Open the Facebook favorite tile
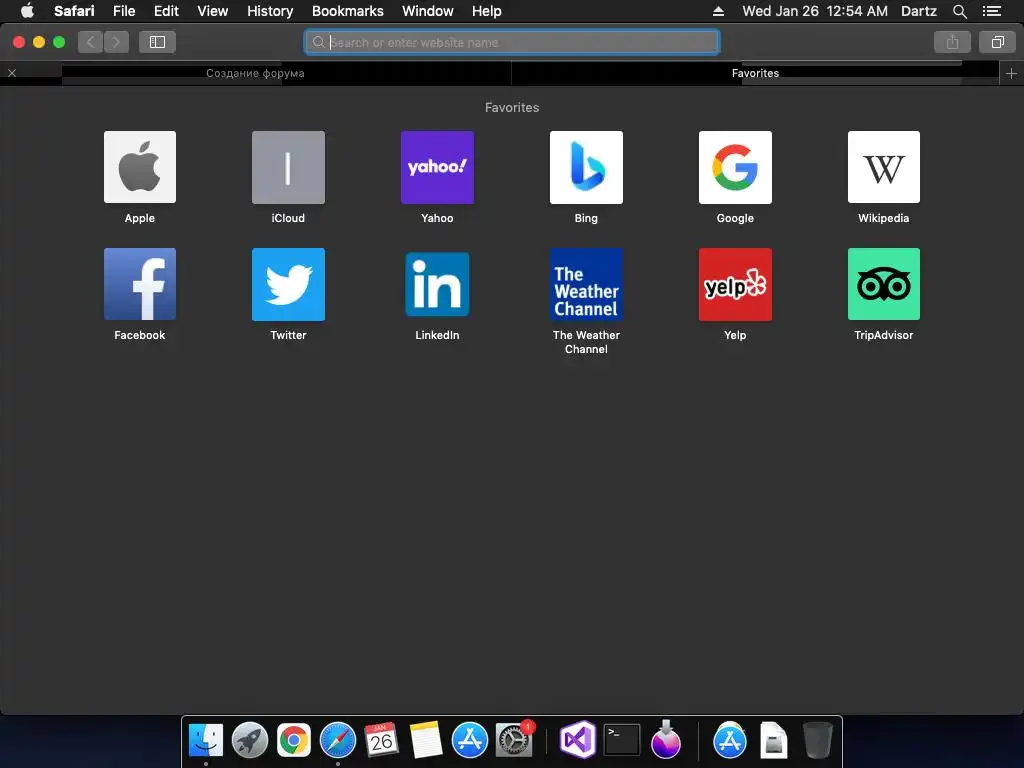This screenshot has width=1024, height=768. (x=140, y=284)
